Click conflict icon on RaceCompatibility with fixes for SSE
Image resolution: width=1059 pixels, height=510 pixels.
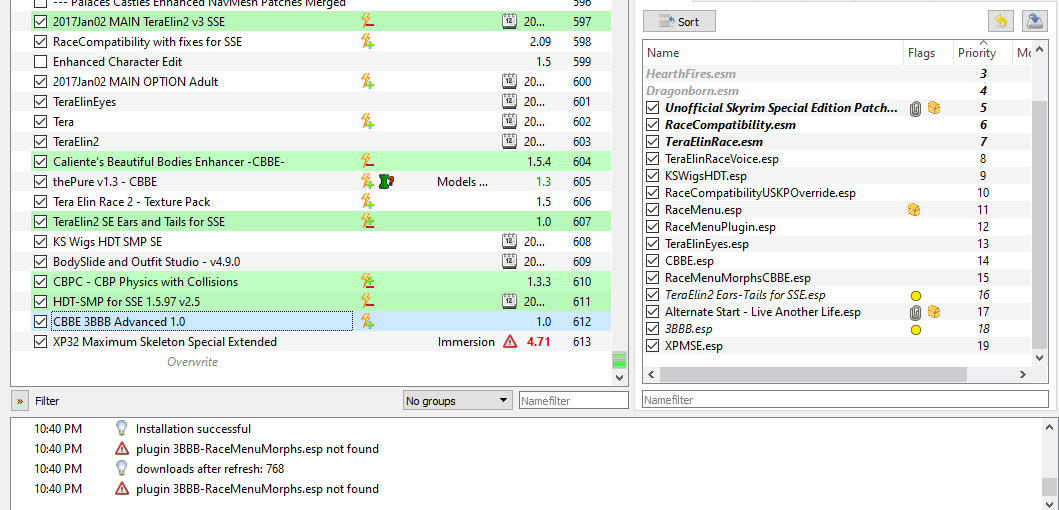pyautogui.click(x=367, y=42)
